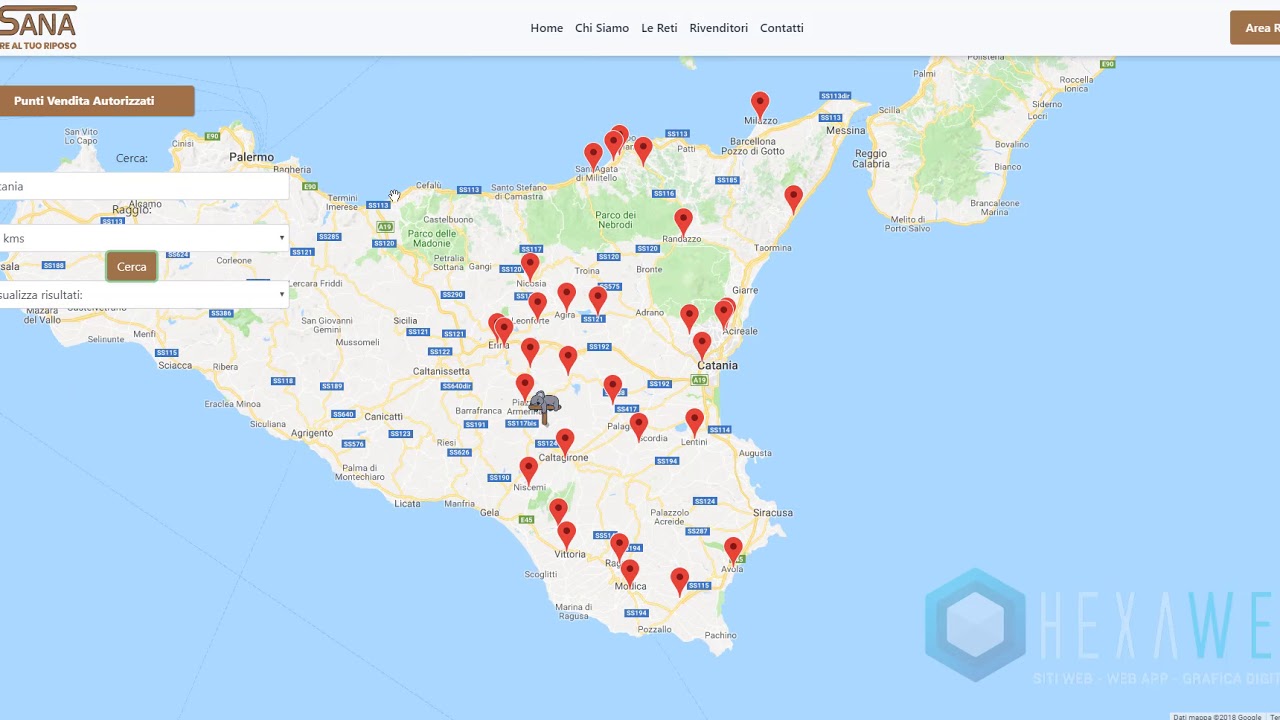Click the red pin at Avola

point(733,550)
